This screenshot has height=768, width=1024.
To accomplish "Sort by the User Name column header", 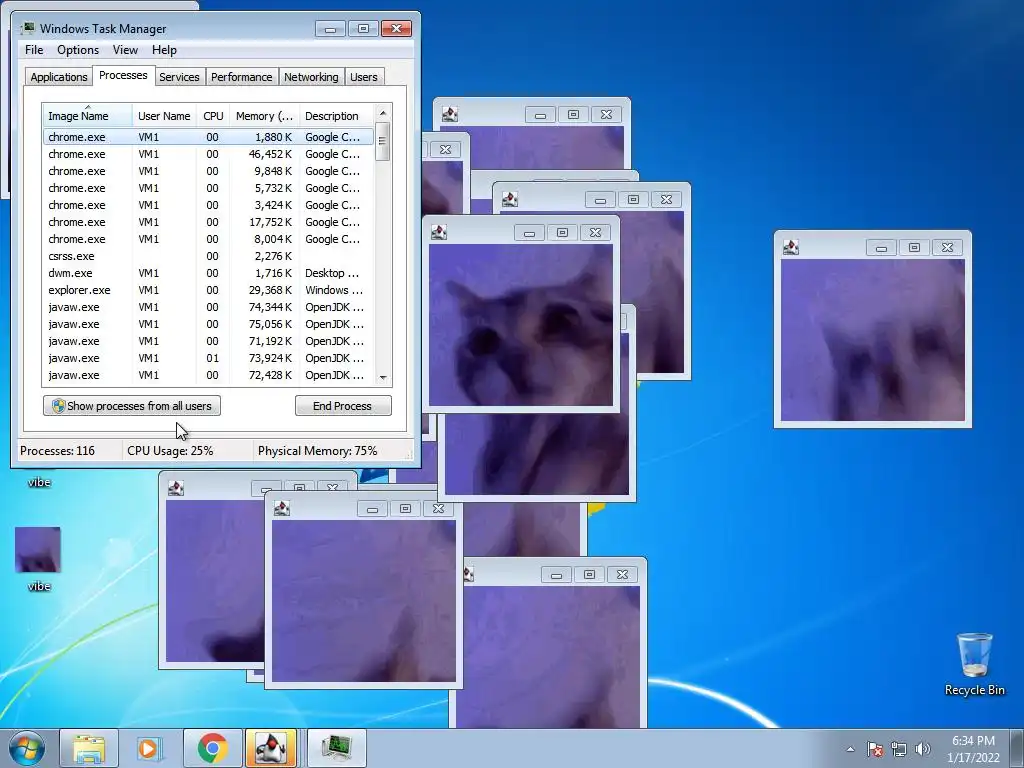I will (x=164, y=116).
